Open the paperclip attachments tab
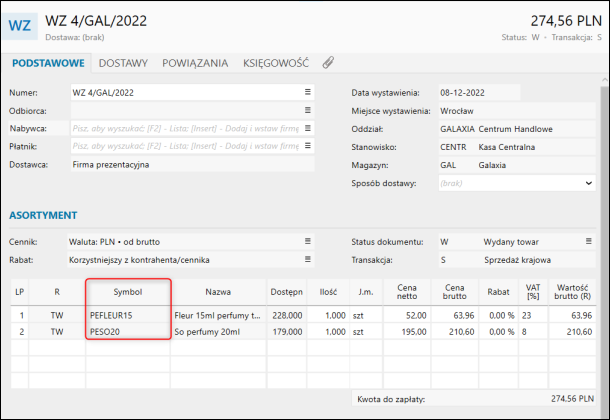Viewport: 610px width, 420px height. [x=328, y=63]
